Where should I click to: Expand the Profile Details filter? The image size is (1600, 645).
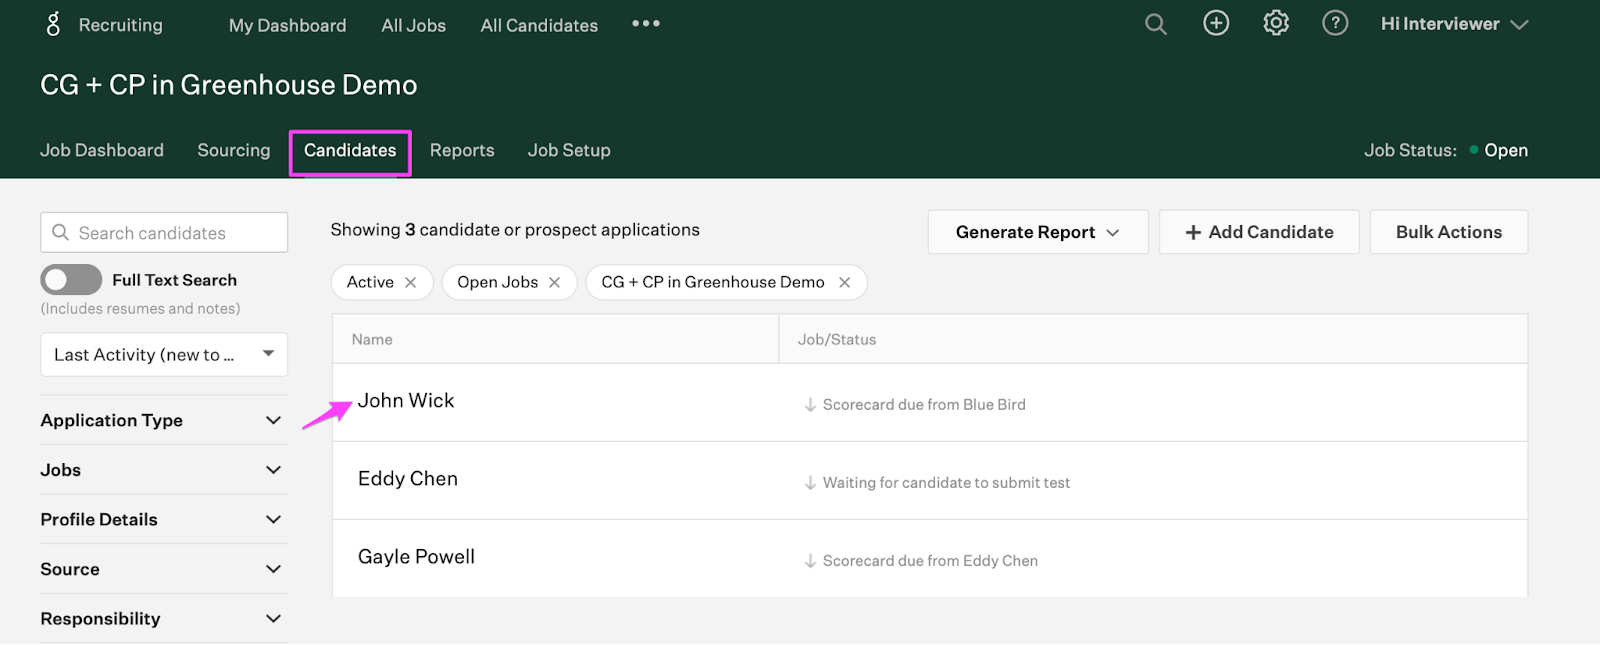[x=164, y=519]
